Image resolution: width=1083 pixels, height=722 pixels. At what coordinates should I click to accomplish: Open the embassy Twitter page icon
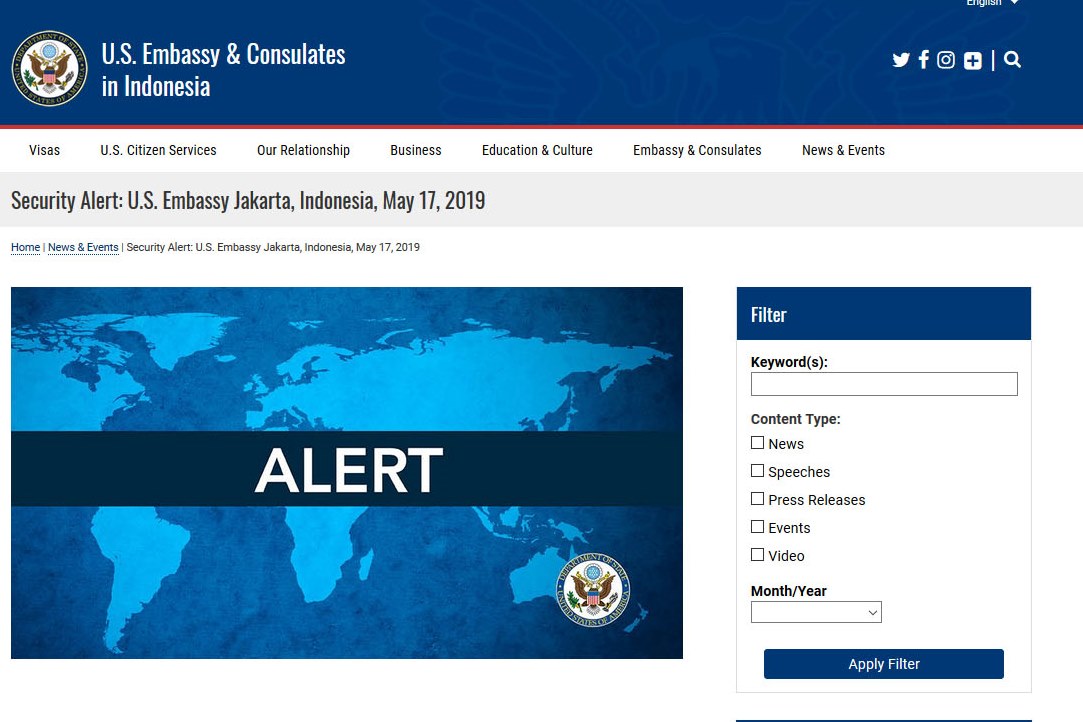[901, 60]
